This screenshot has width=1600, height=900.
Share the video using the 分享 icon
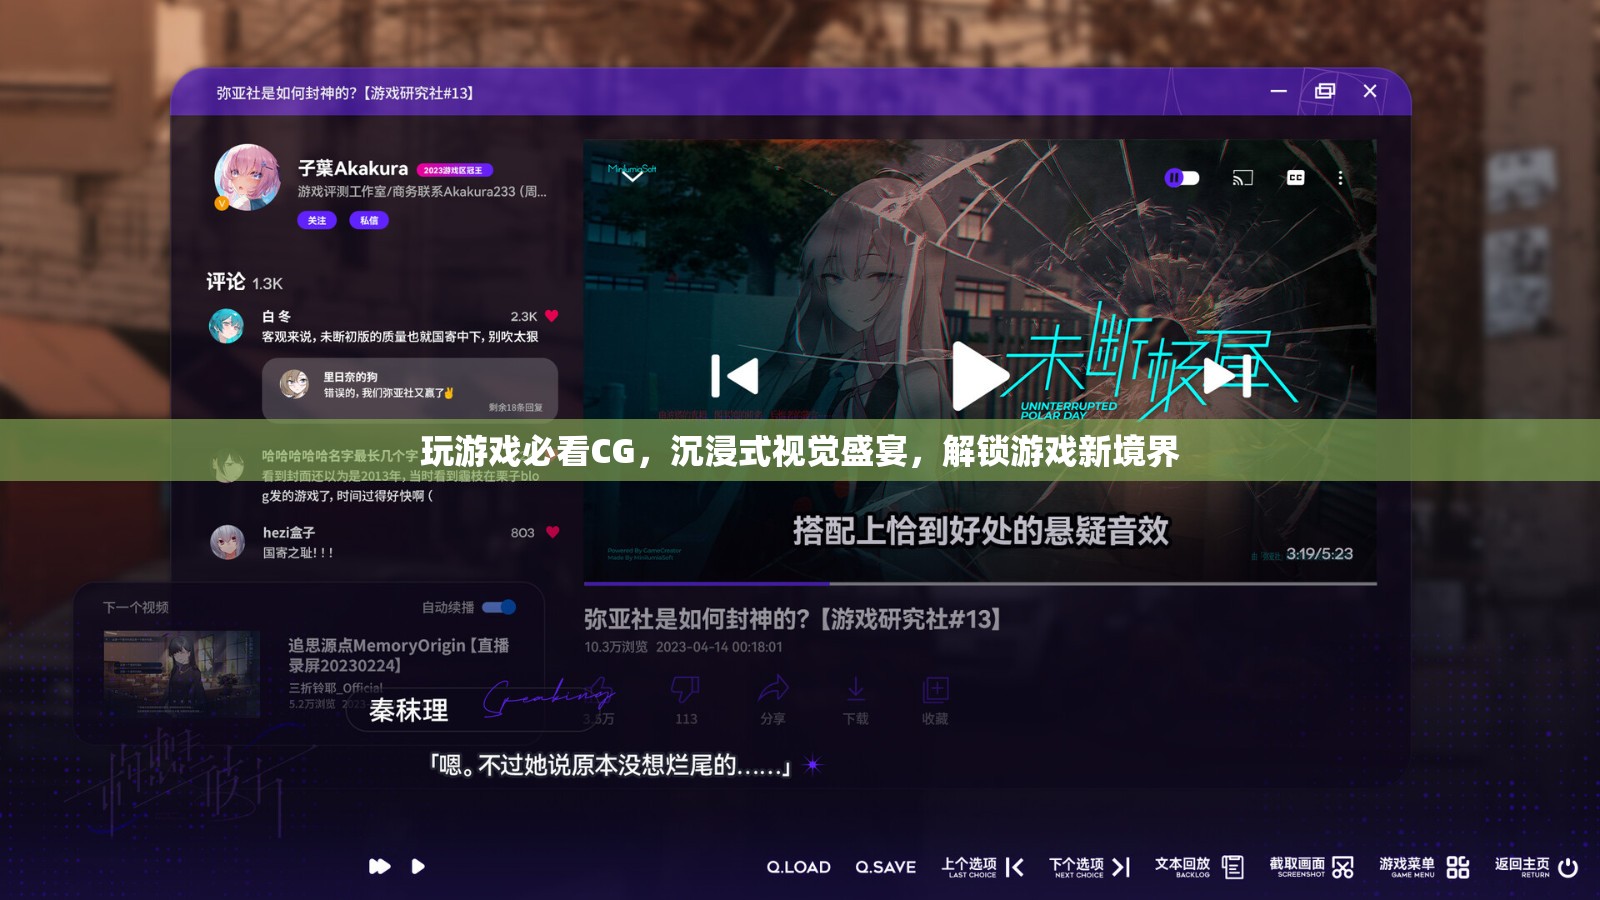(x=773, y=699)
